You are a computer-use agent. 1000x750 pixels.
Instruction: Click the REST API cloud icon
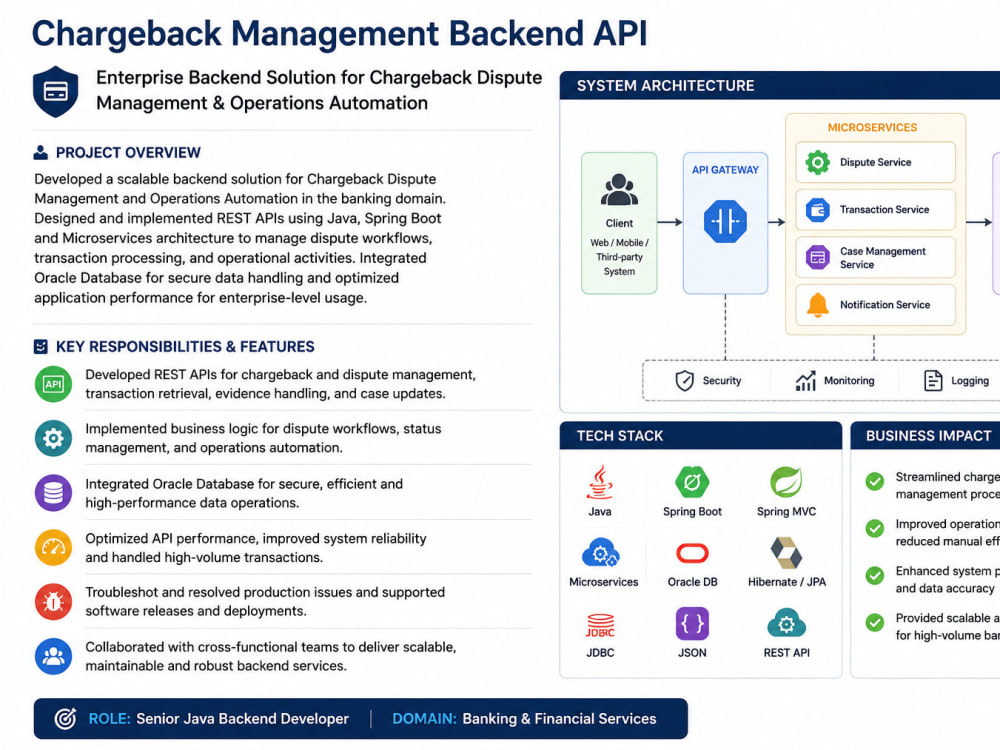786,623
